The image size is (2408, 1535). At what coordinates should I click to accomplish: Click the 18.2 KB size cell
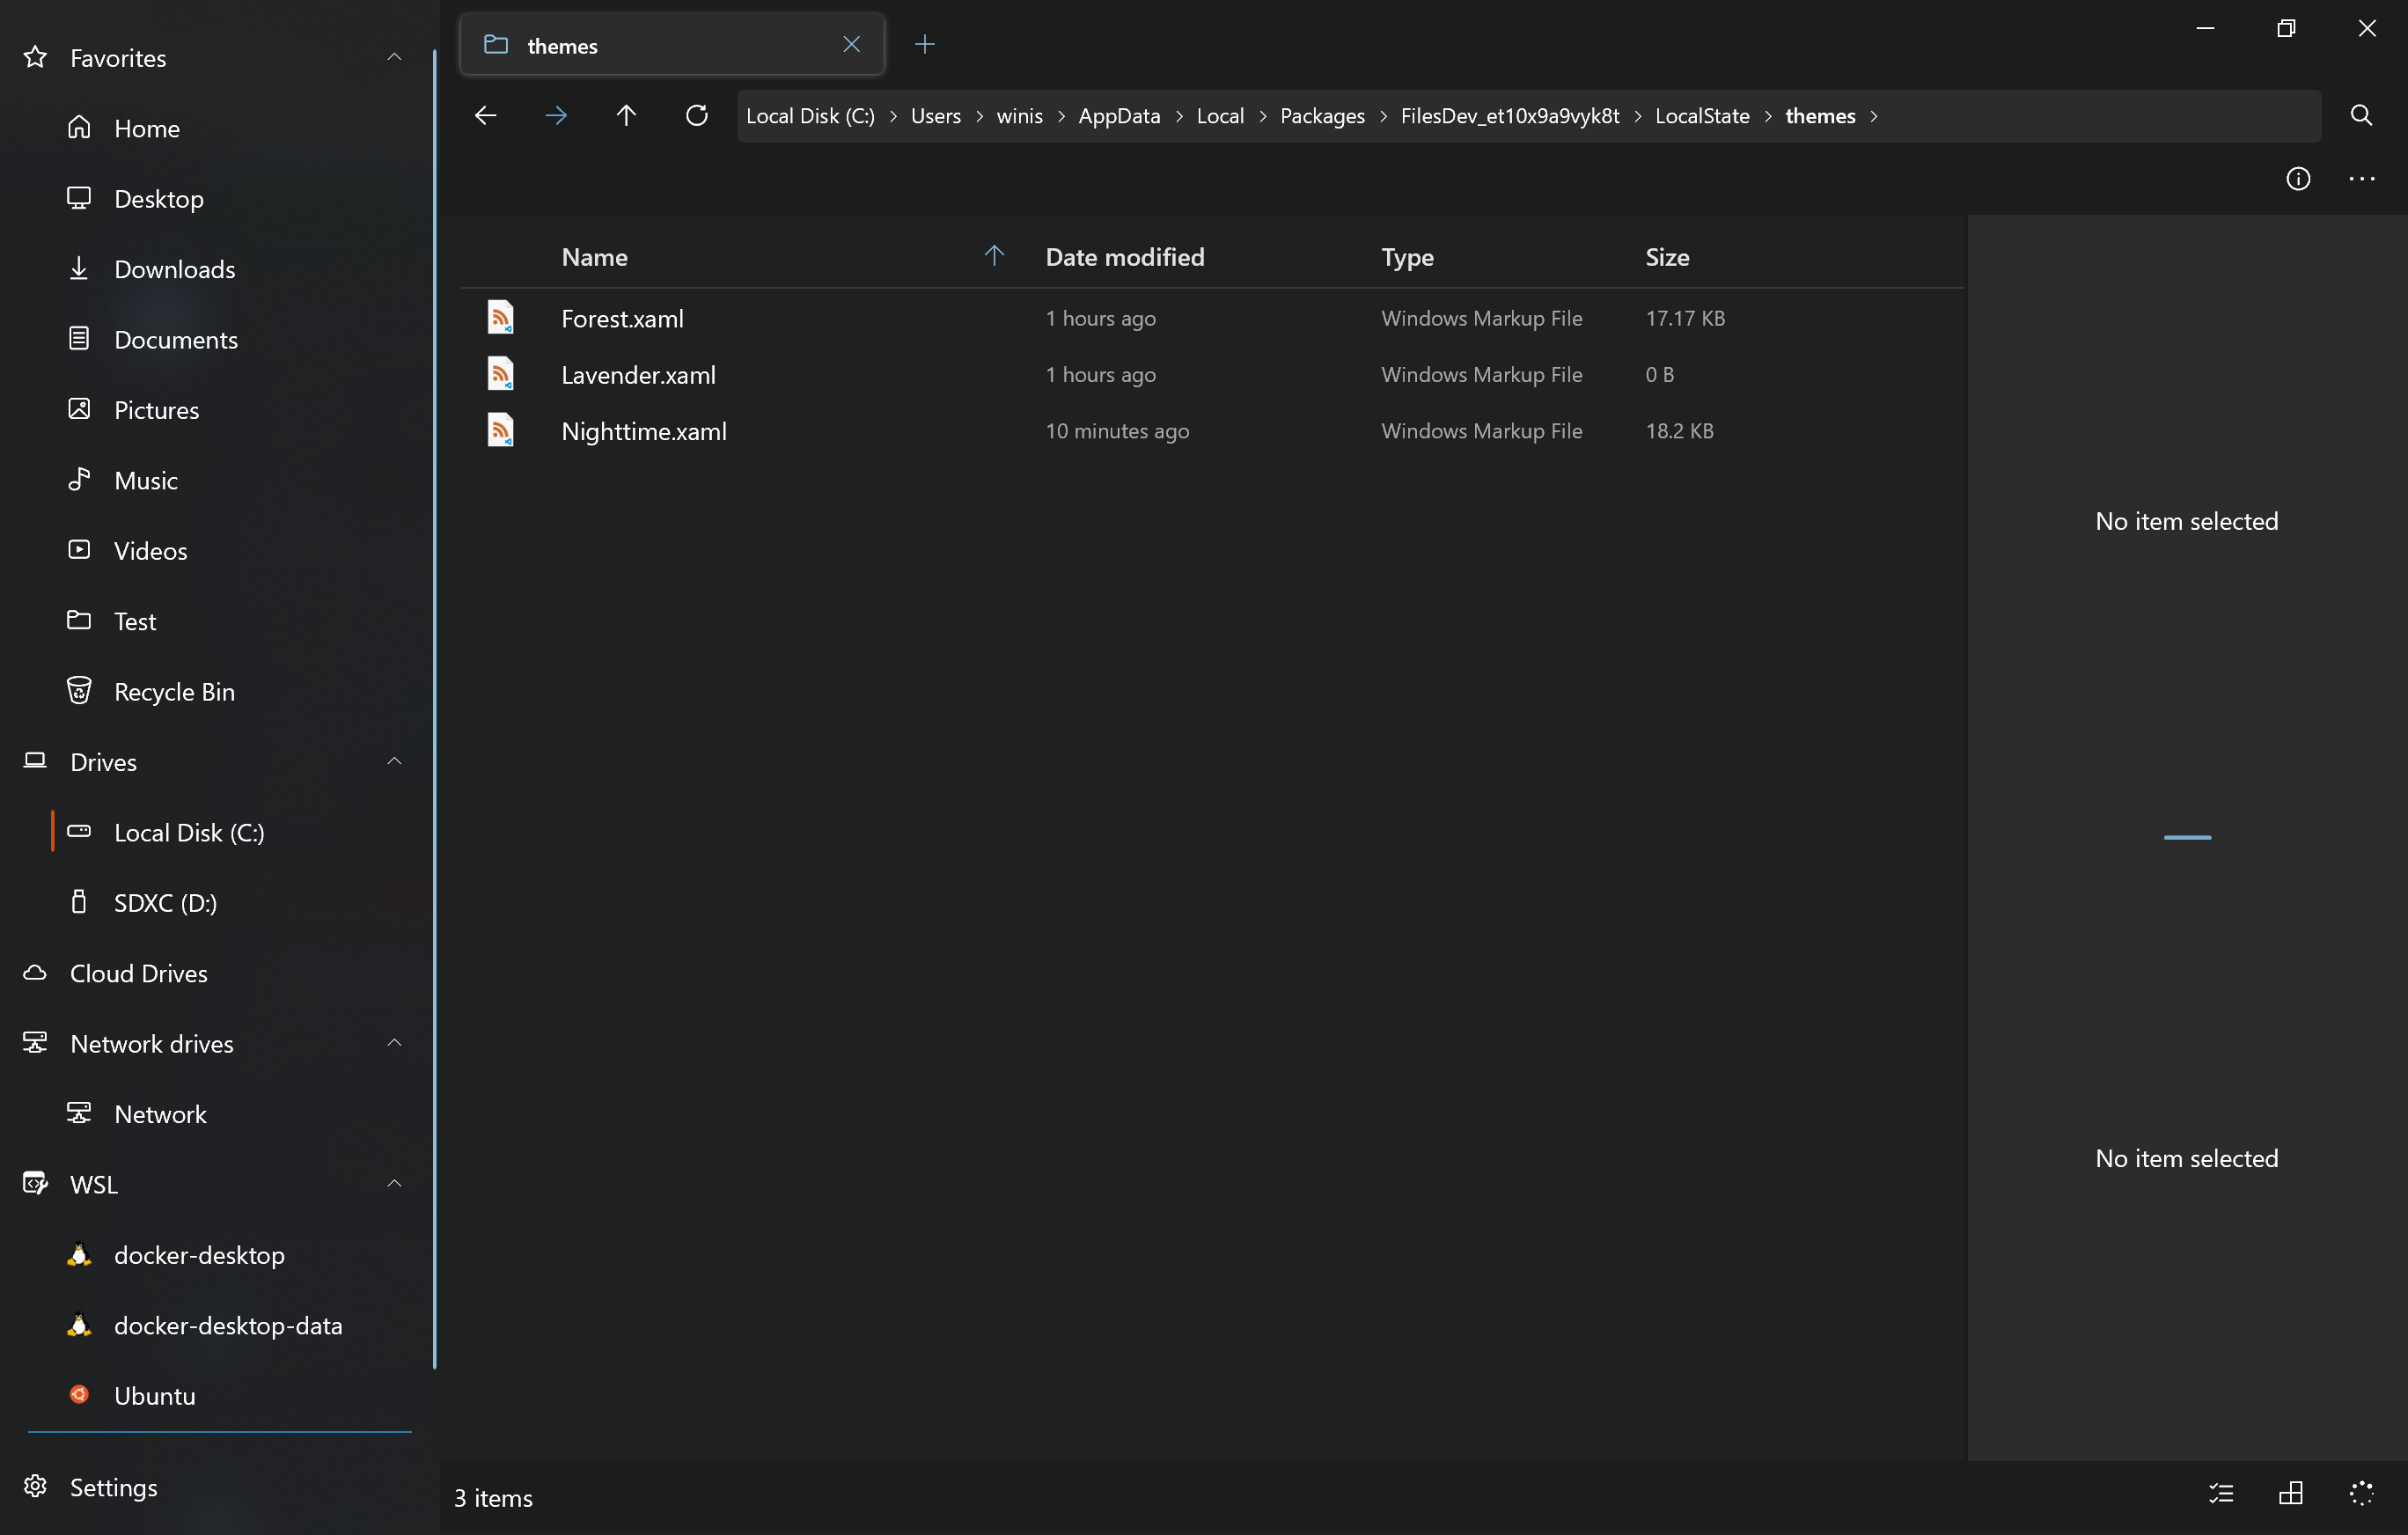[1679, 431]
